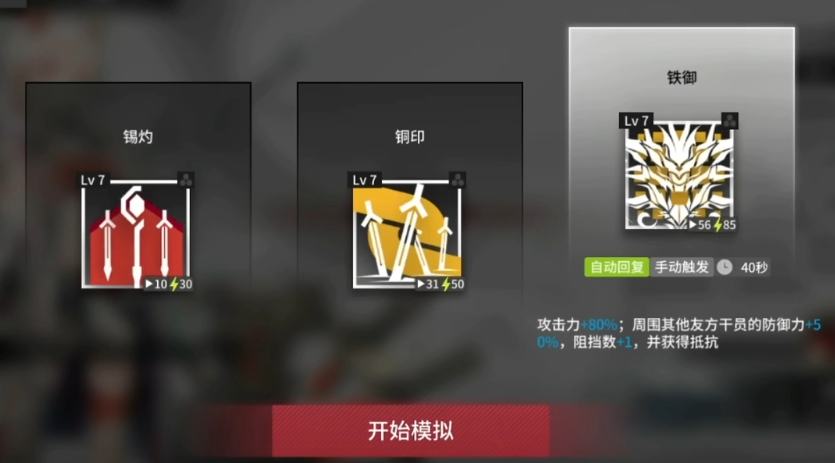Click the mastery dots icon on 铜印

[x=457, y=180]
